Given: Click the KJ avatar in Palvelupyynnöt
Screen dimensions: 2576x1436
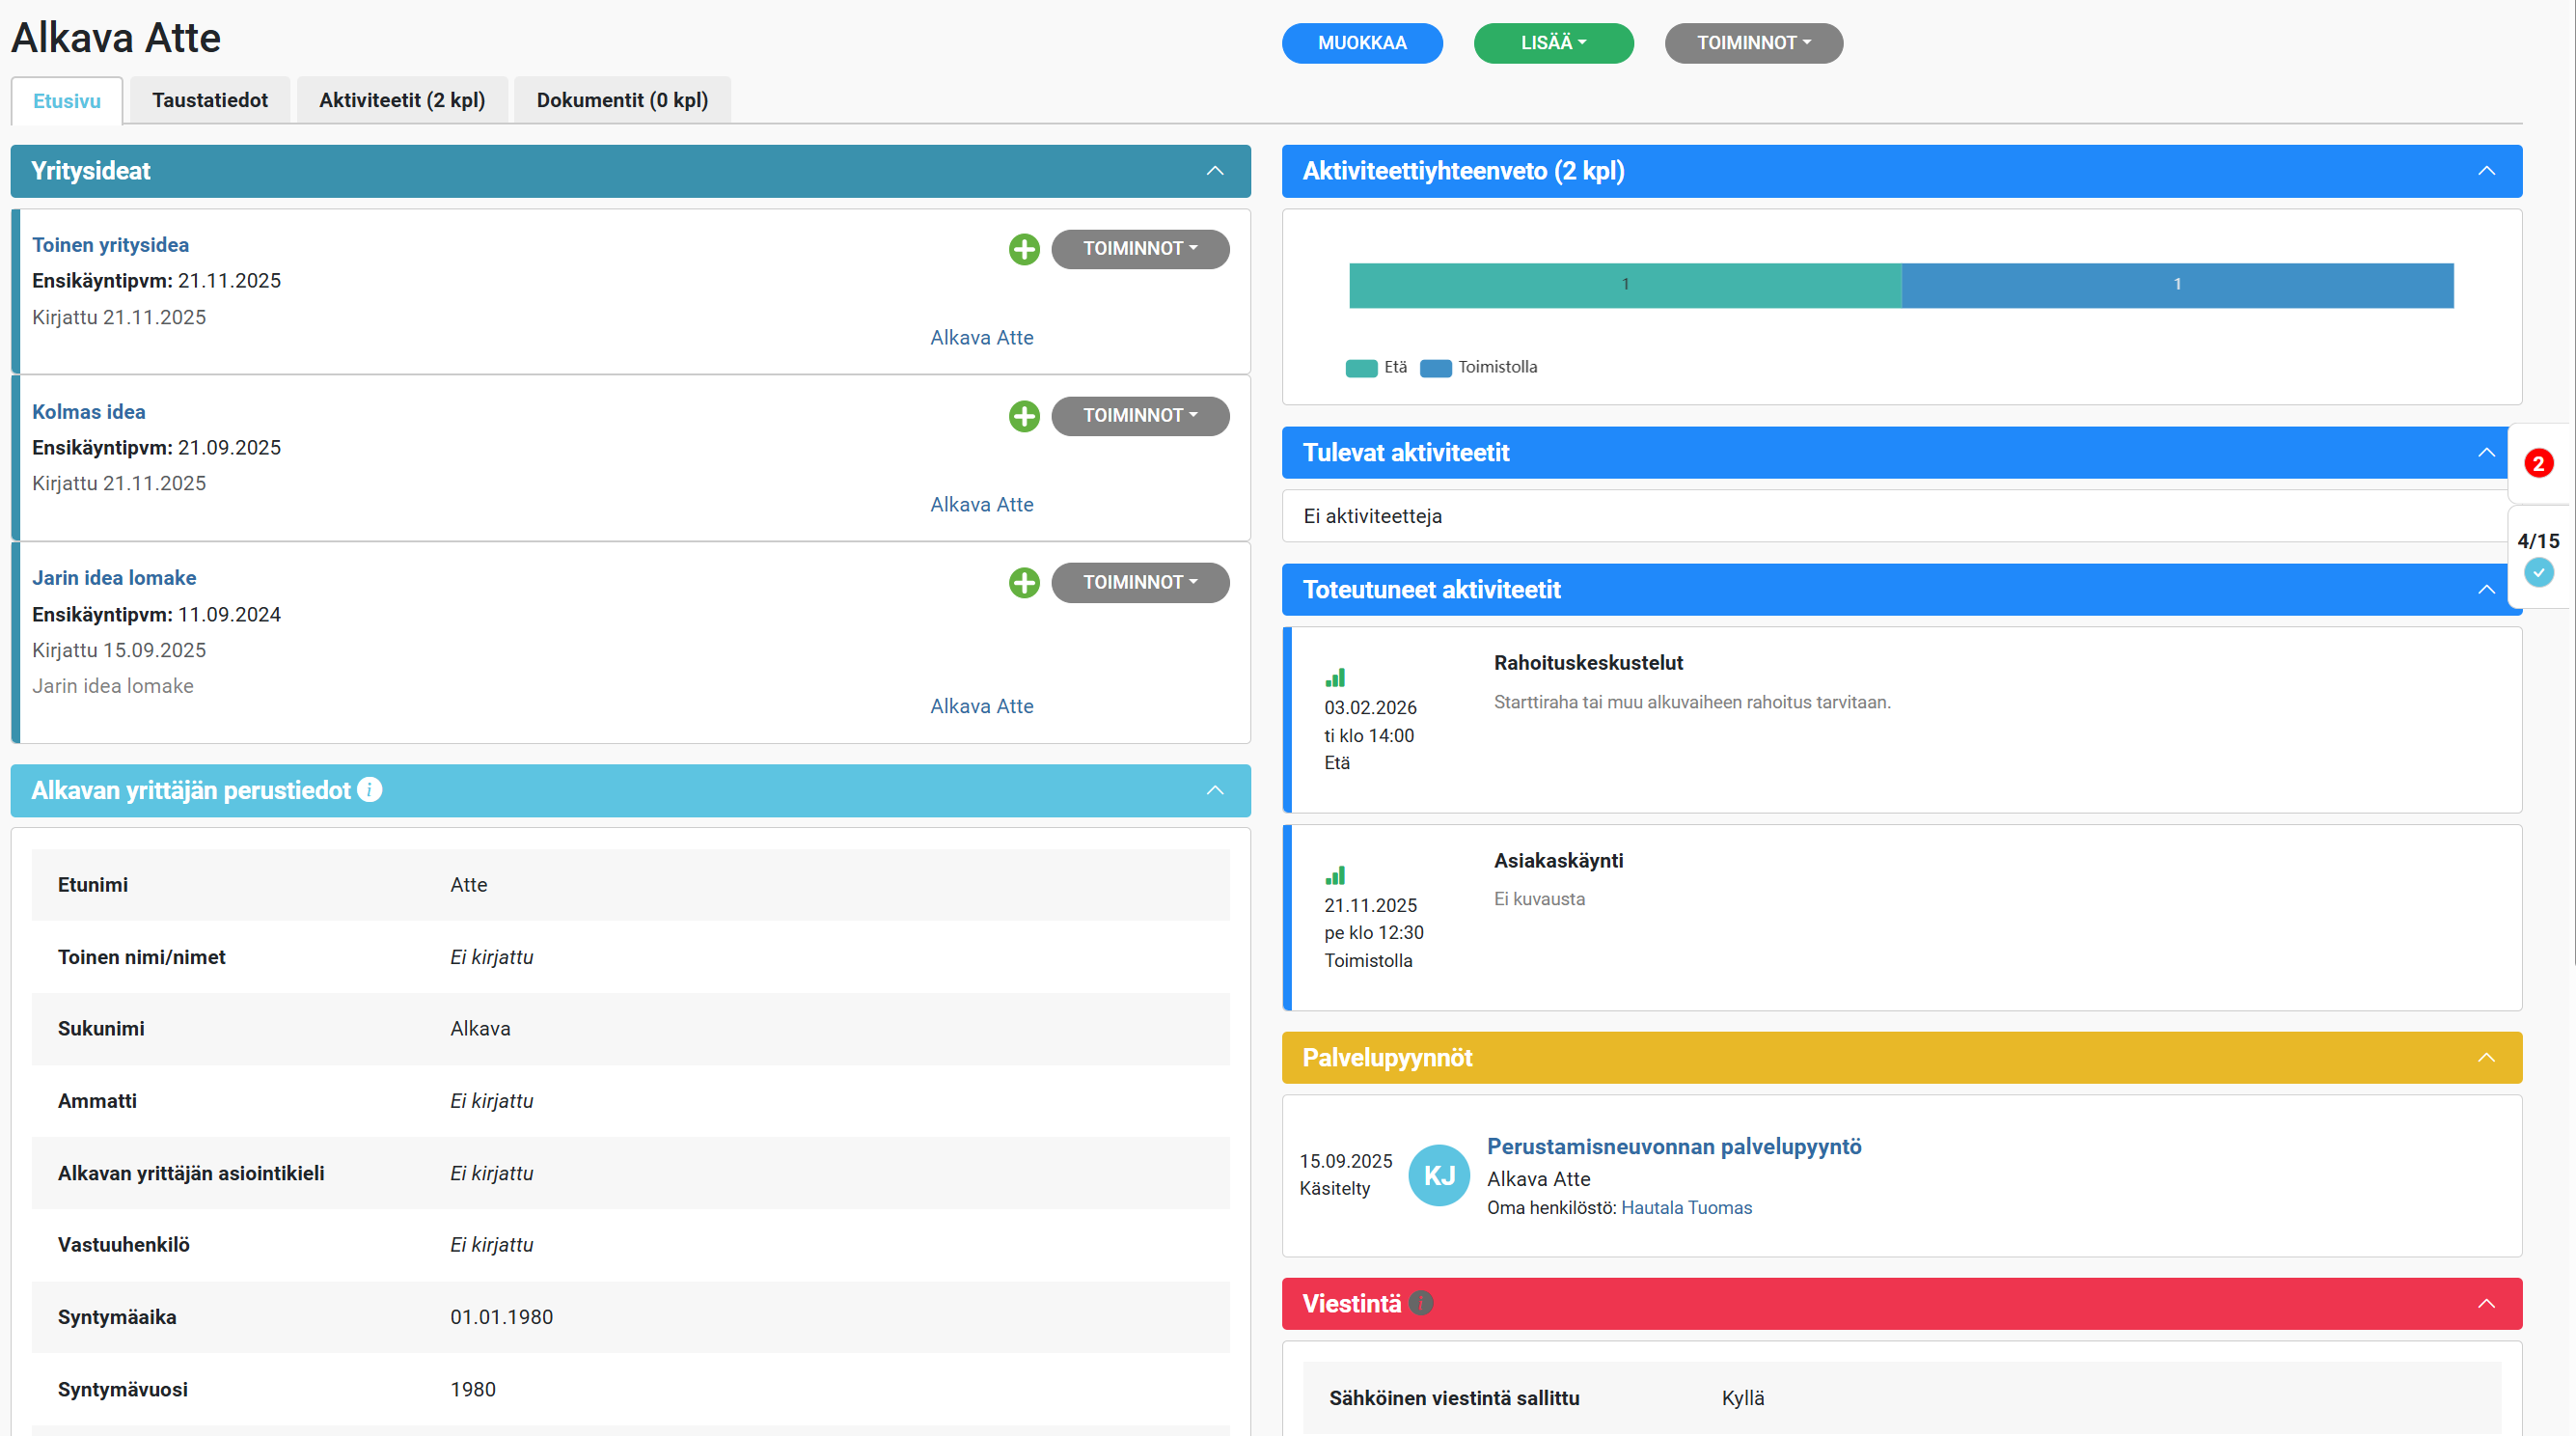Looking at the screenshot, I should [x=1438, y=1175].
